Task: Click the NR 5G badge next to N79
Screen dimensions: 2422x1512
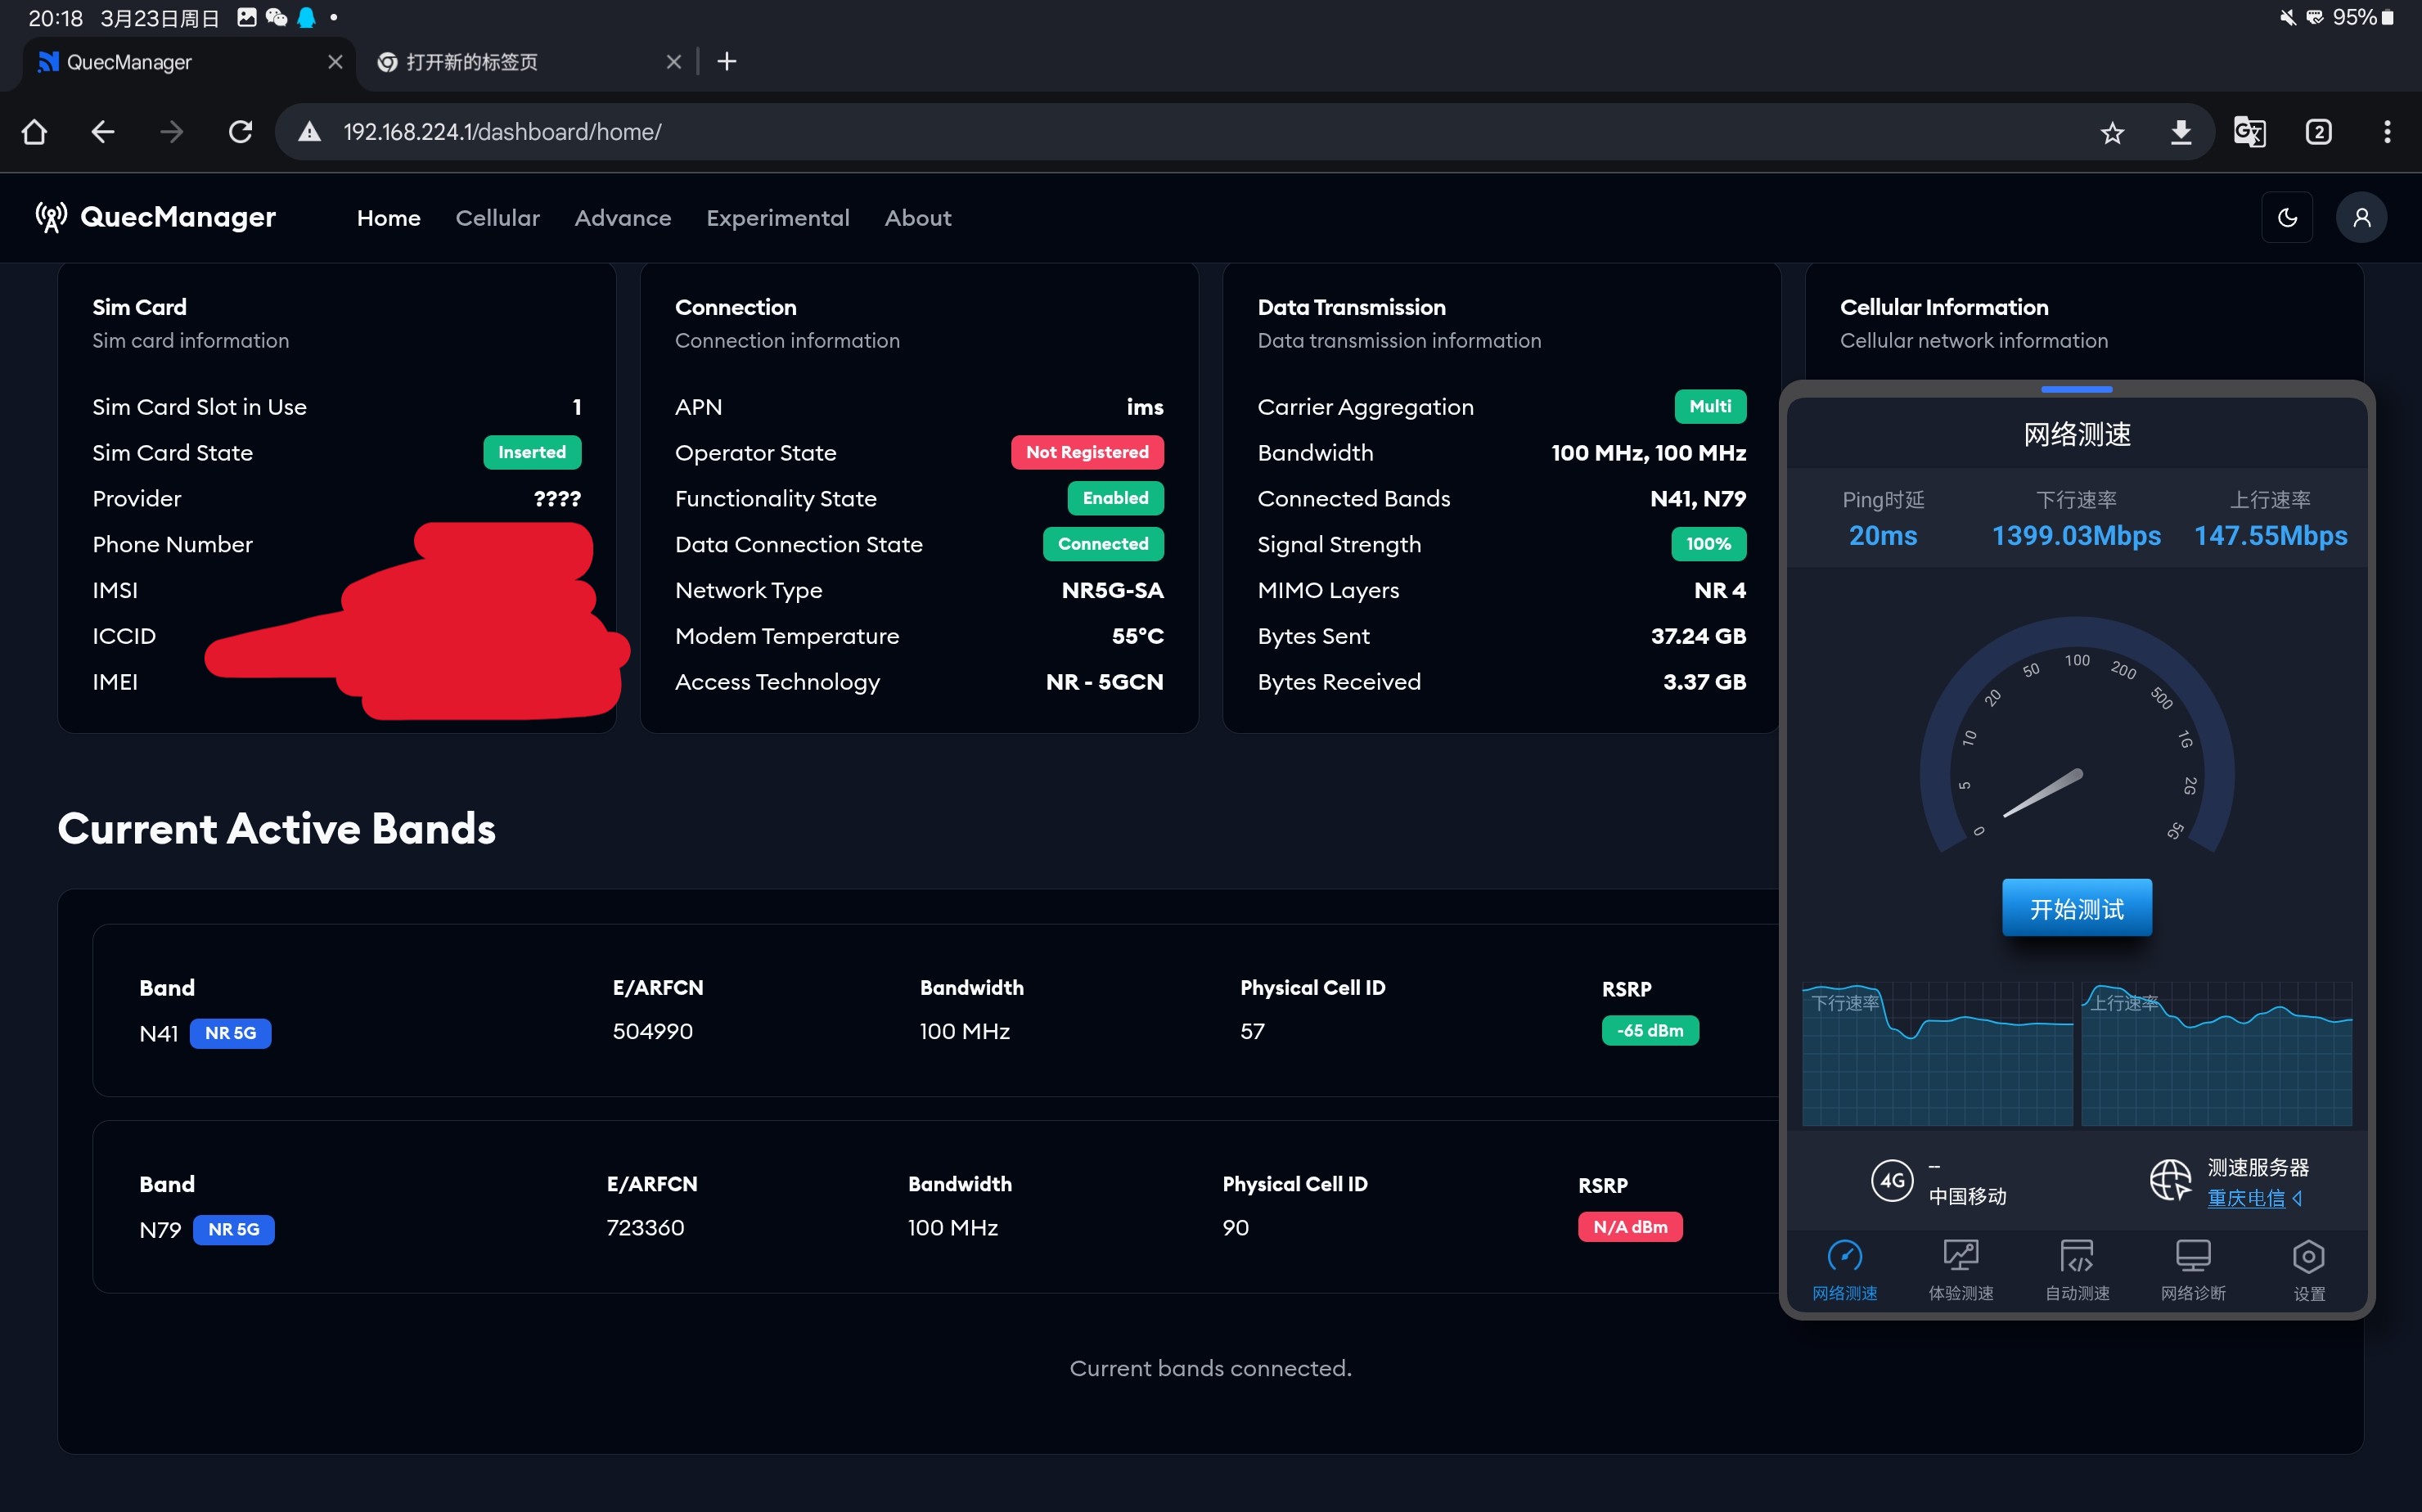Action: [234, 1229]
